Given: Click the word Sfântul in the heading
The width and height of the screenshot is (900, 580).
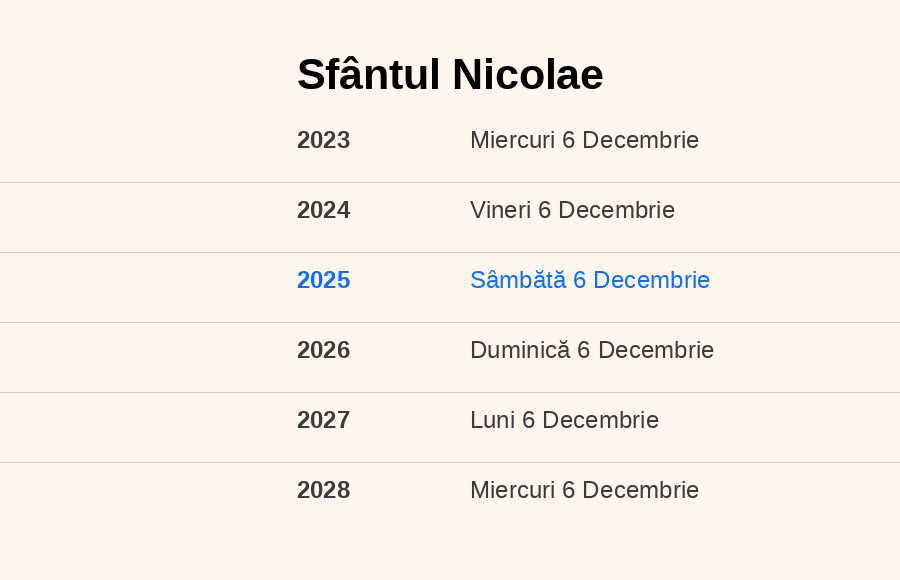Looking at the screenshot, I should 368,75.
